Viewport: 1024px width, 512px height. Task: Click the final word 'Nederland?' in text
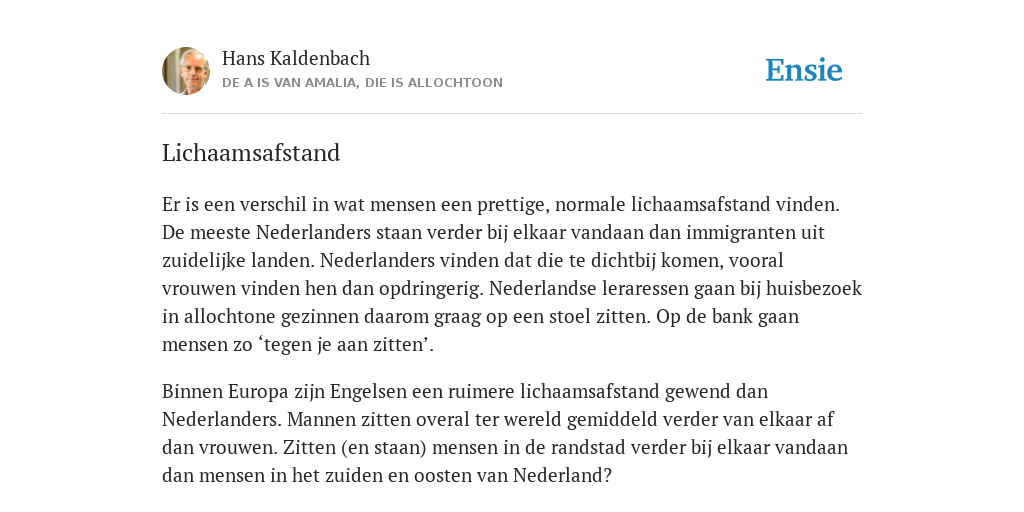coord(562,475)
